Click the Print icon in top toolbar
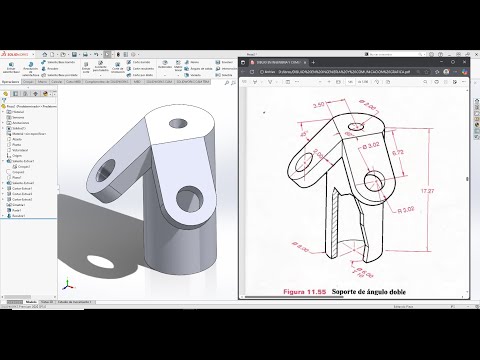Image resolution: width=480 pixels, height=360 pixels. click(85, 54)
